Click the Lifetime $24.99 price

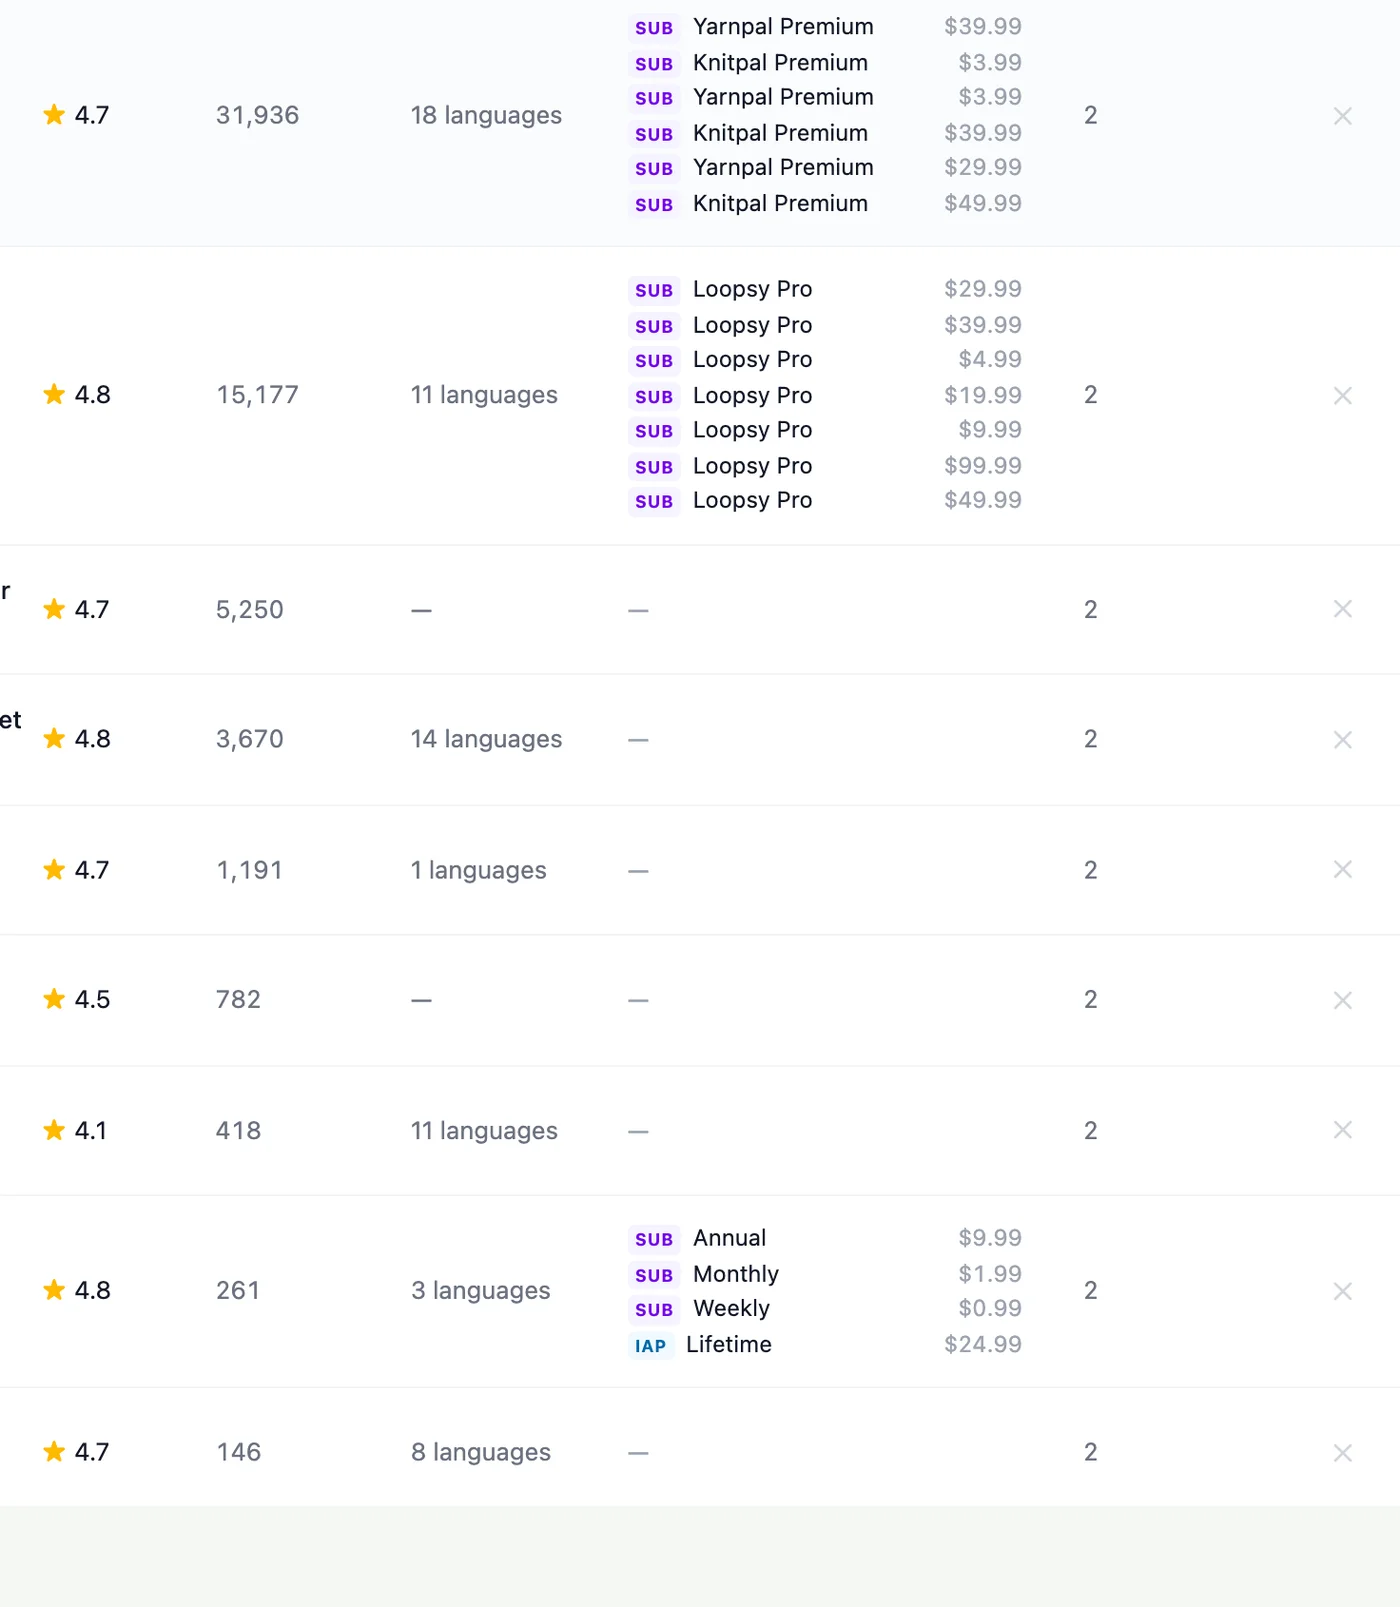click(982, 1344)
